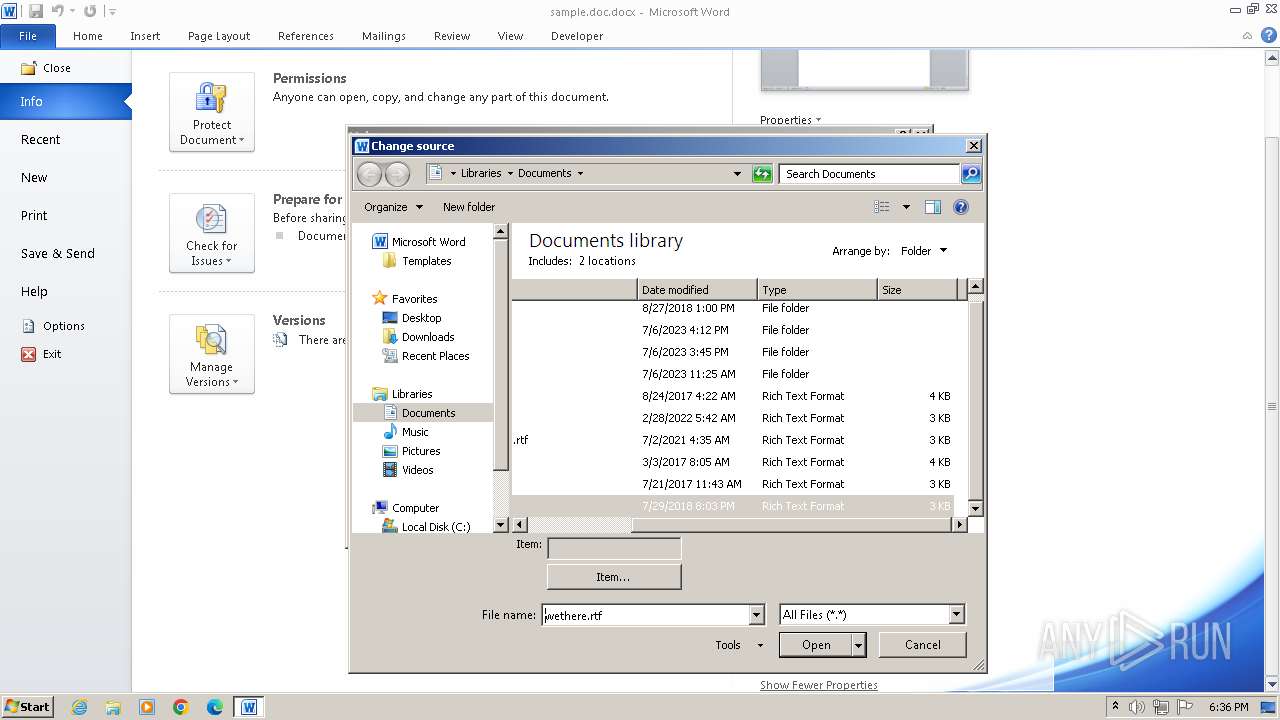This screenshot has height=720, width=1280.
Task: Open Word Help question mark icon
Action: [x=1269, y=35]
